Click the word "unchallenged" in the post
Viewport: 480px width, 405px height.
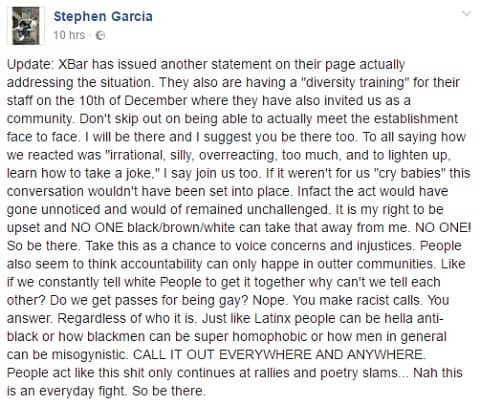pos(287,210)
